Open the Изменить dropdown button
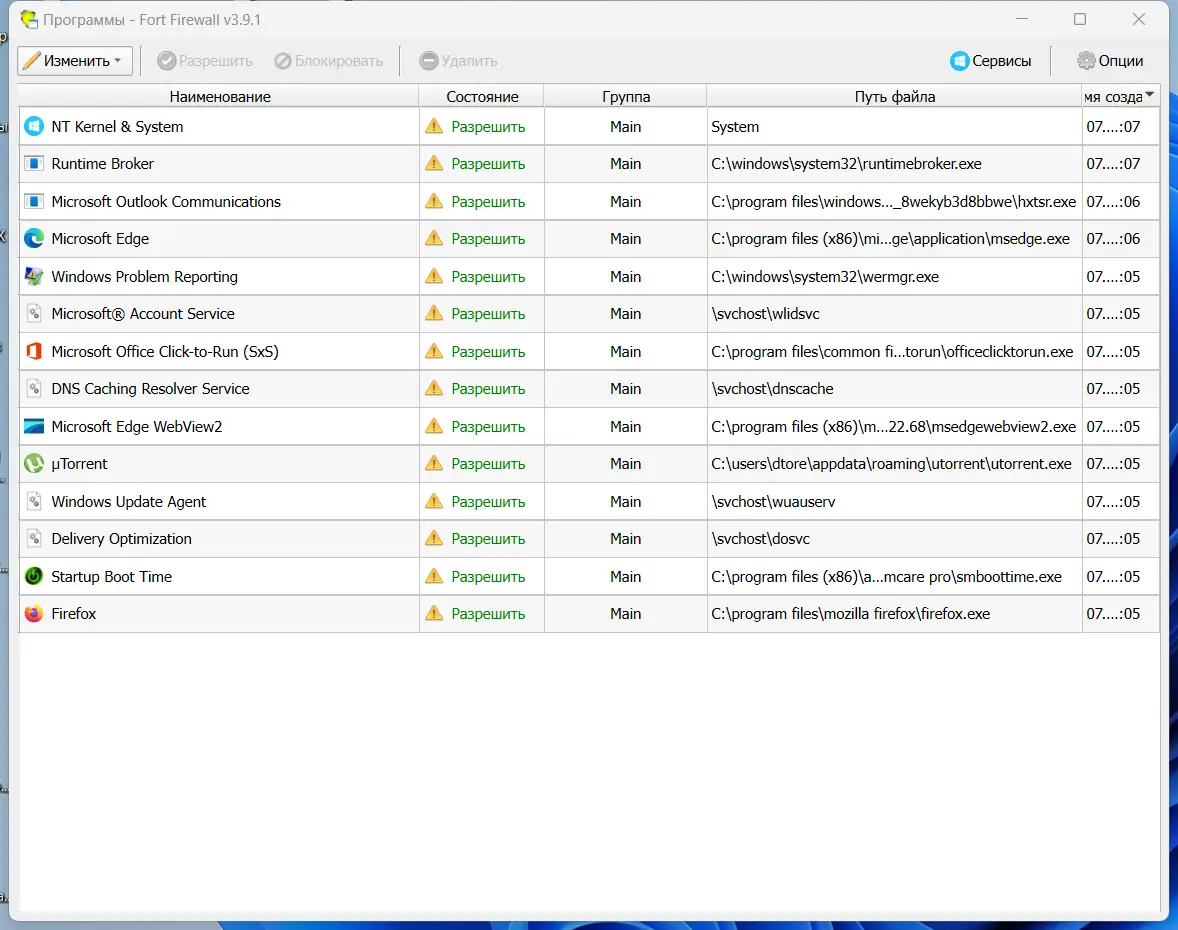The height and width of the screenshot is (930, 1178). pos(75,61)
